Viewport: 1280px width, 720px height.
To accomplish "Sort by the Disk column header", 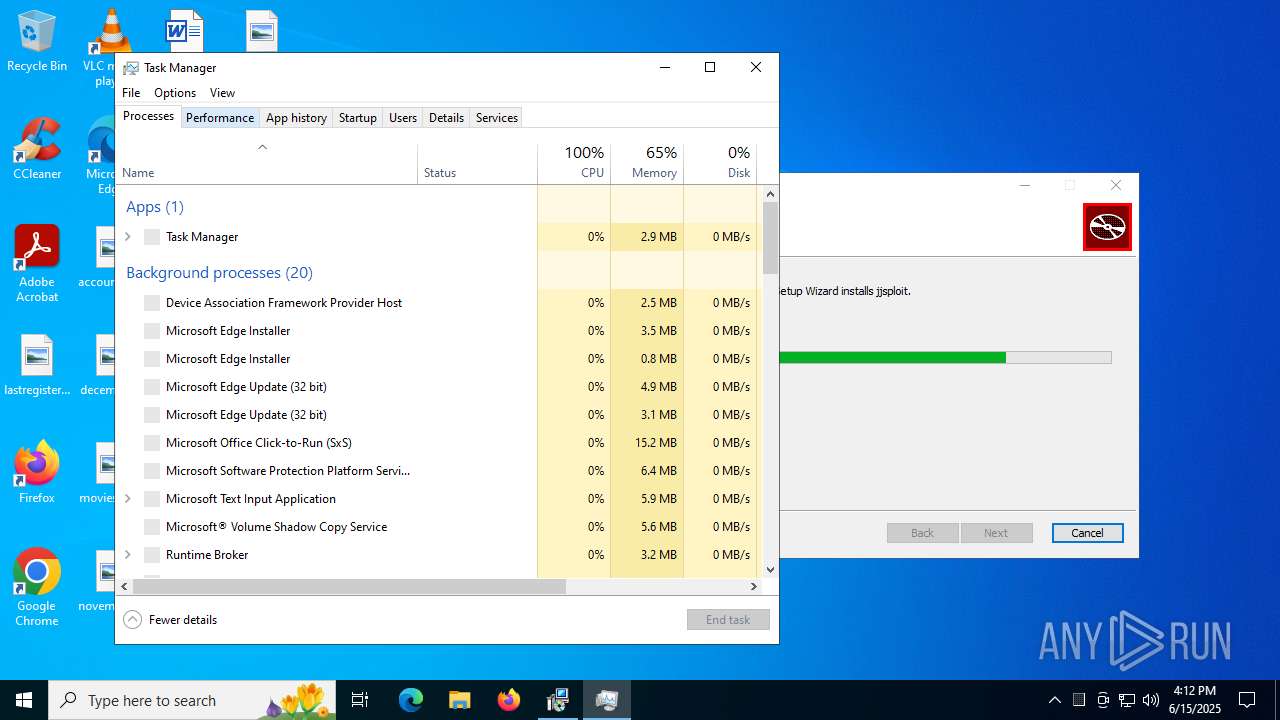I will [720, 163].
